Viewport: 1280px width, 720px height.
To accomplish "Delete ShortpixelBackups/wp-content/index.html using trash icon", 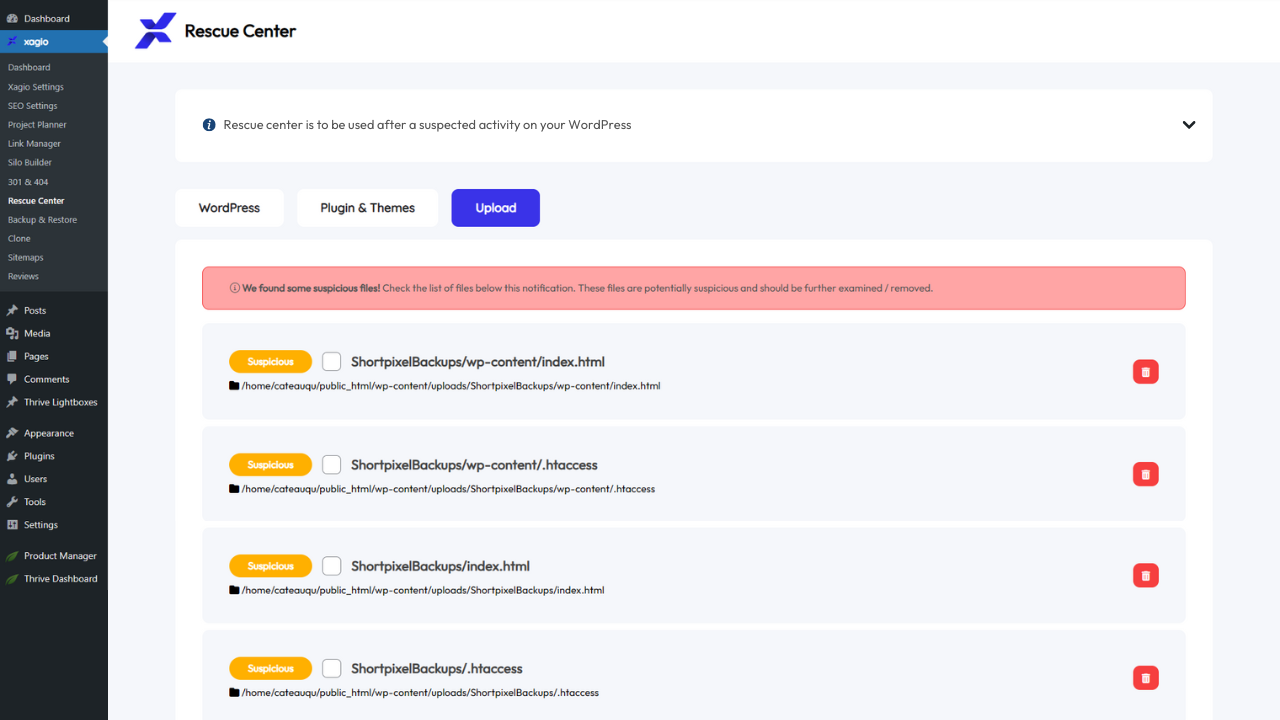I will click(x=1145, y=371).
